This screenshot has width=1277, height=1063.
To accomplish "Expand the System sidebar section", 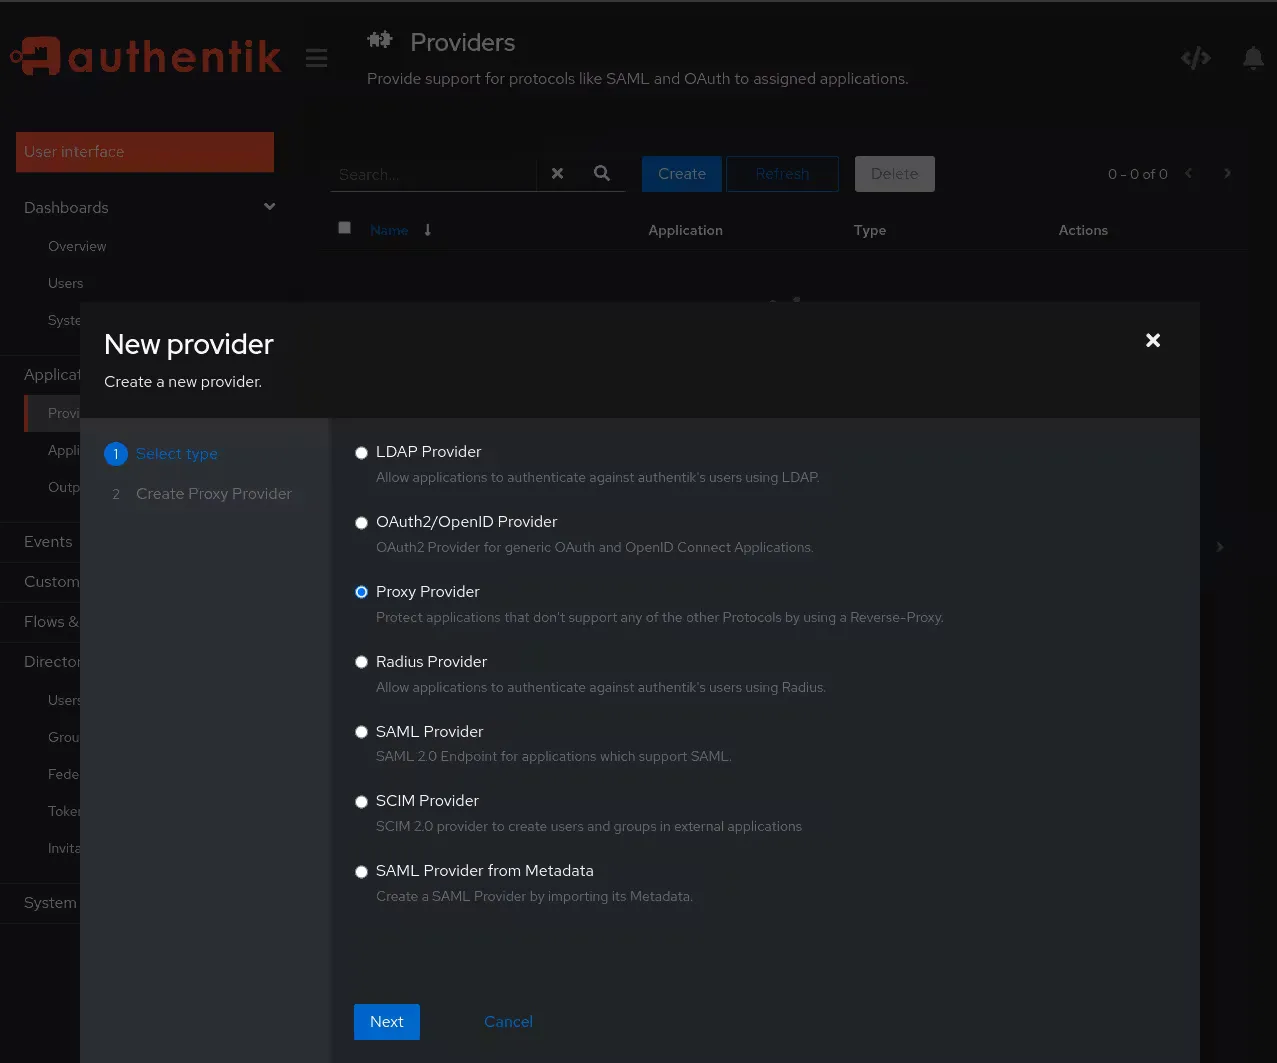I will pos(50,903).
